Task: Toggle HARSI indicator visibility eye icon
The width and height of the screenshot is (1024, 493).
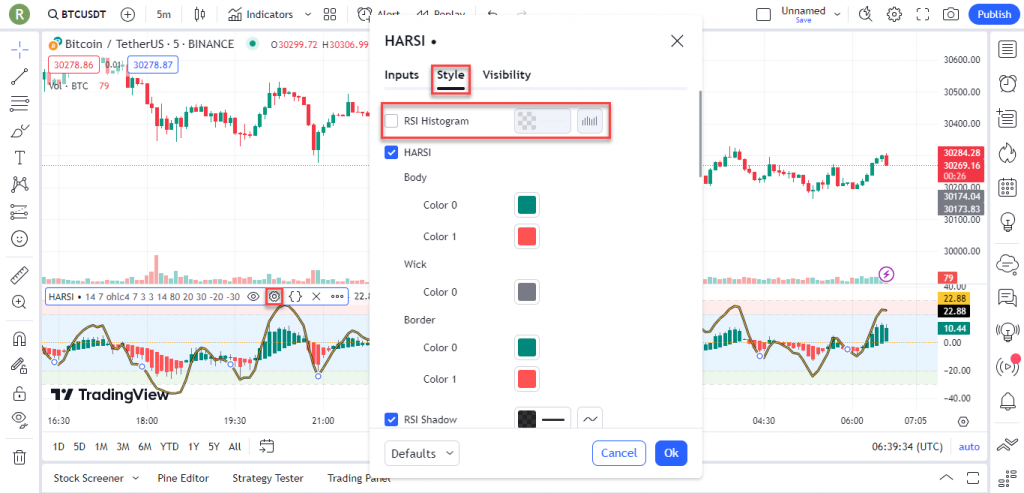Action: (254, 296)
